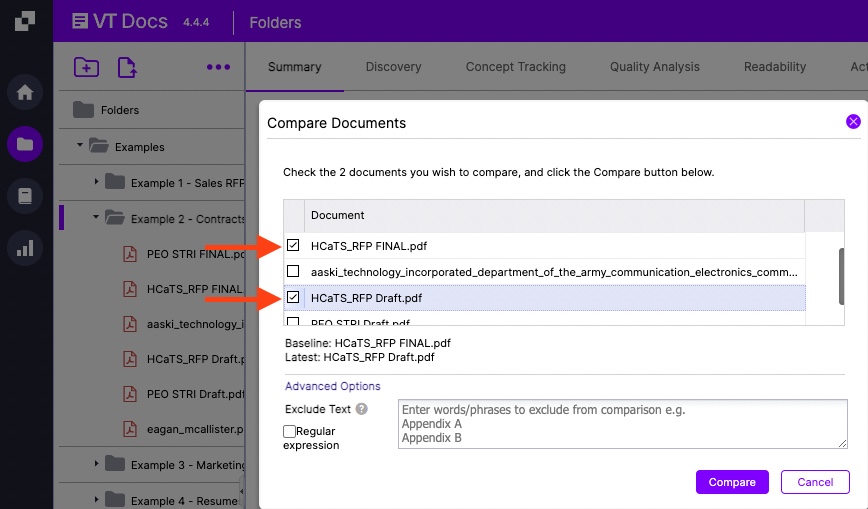
Task: Switch to the Discovery tab
Action: [393, 67]
